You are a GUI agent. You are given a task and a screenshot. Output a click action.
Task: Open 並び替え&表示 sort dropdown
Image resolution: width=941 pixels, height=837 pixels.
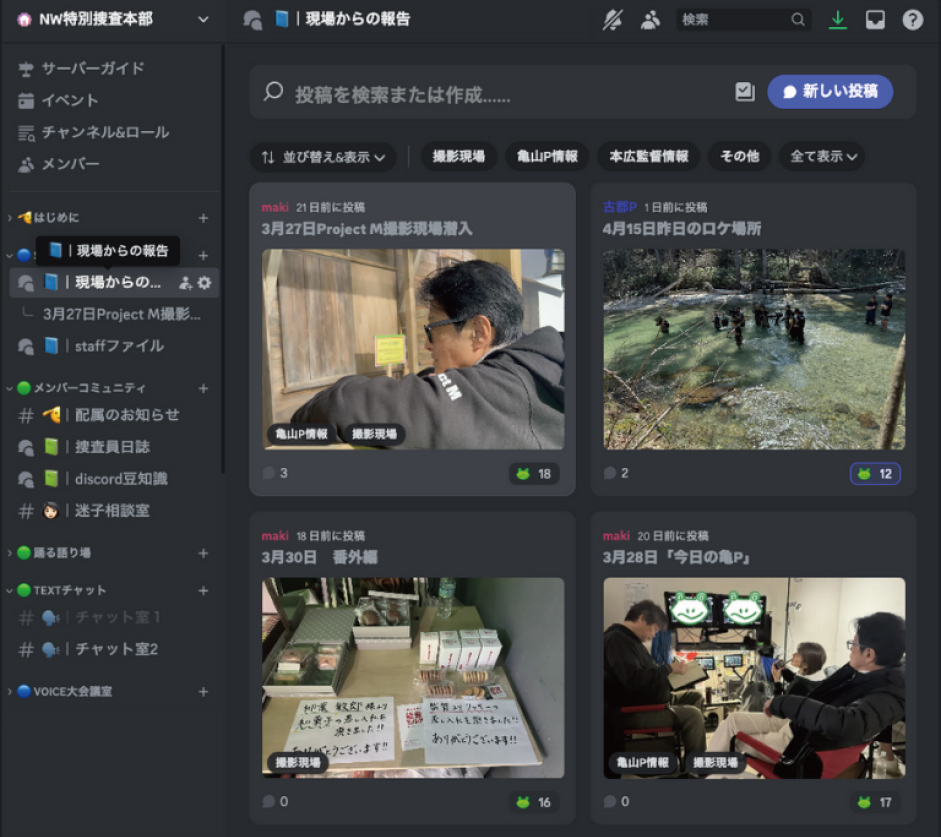322,157
